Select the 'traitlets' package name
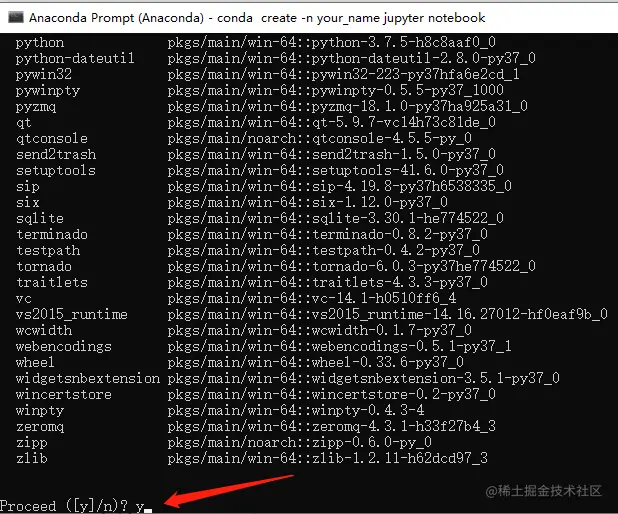This screenshot has height=514, width=618. pos(52,283)
